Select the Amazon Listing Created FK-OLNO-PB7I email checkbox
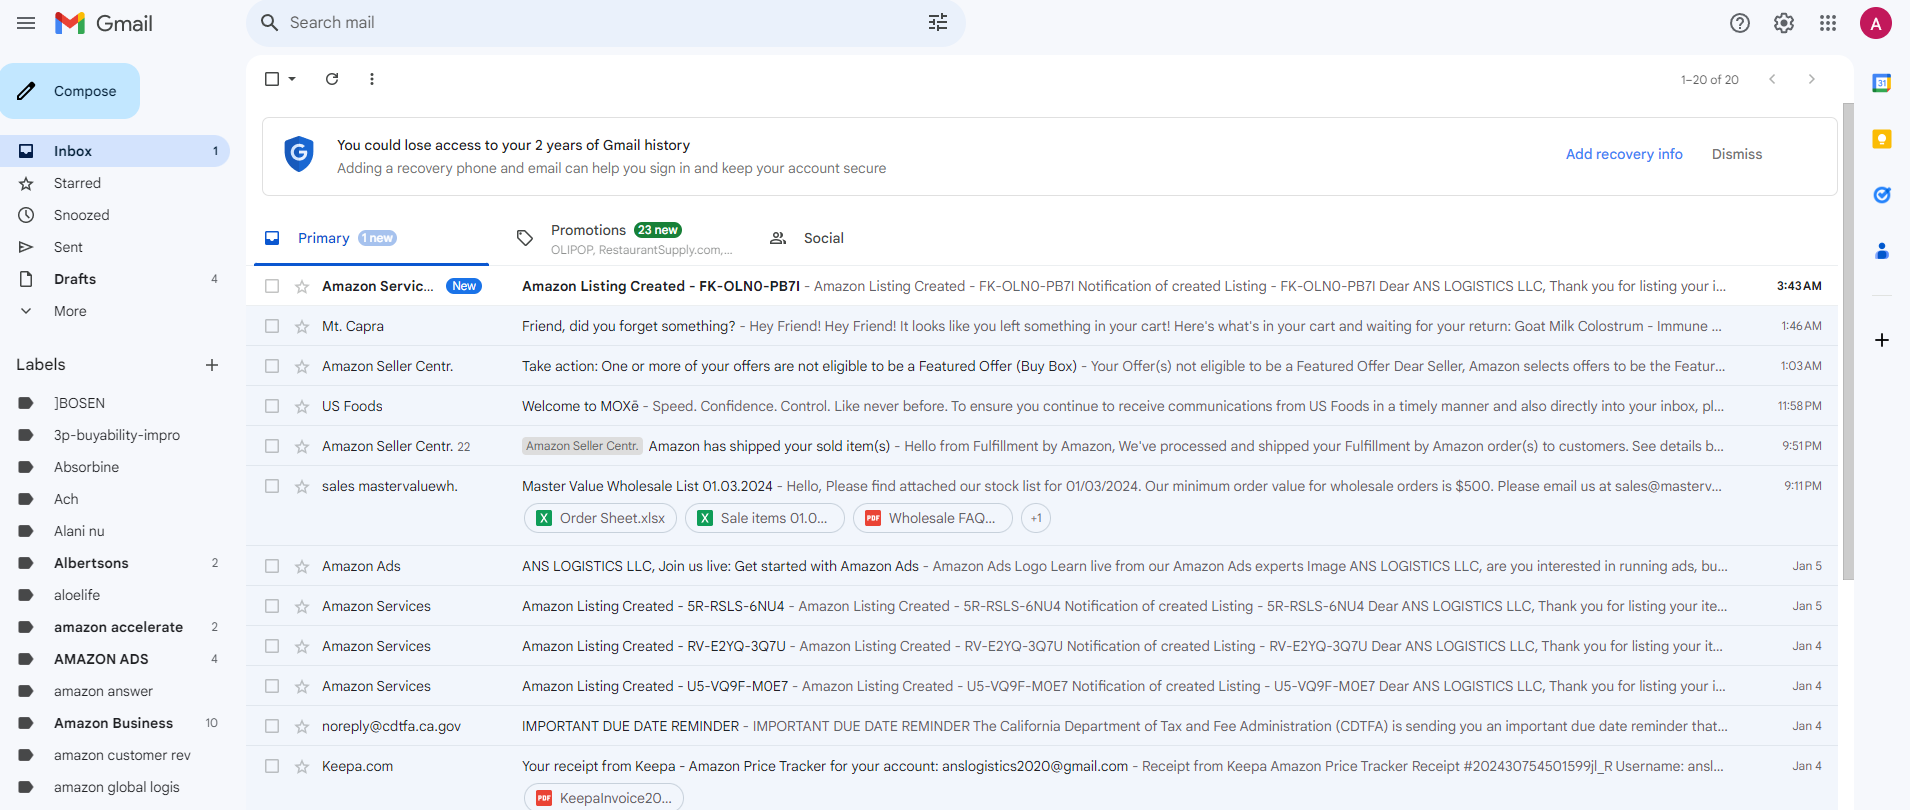Image resolution: width=1910 pixels, height=810 pixels. point(272,286)
